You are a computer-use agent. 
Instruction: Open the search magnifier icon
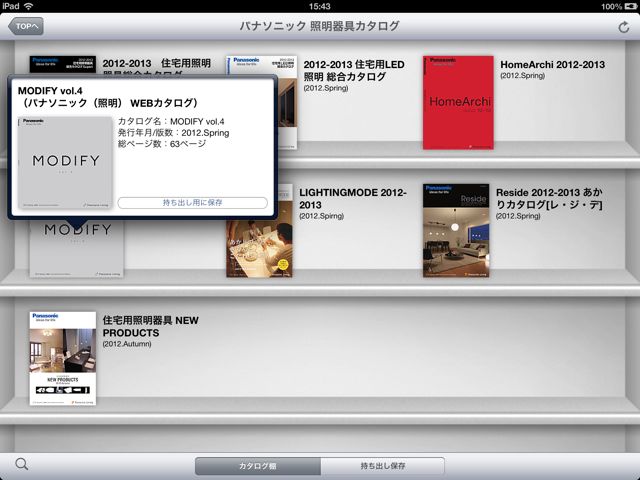pos(21,464)
